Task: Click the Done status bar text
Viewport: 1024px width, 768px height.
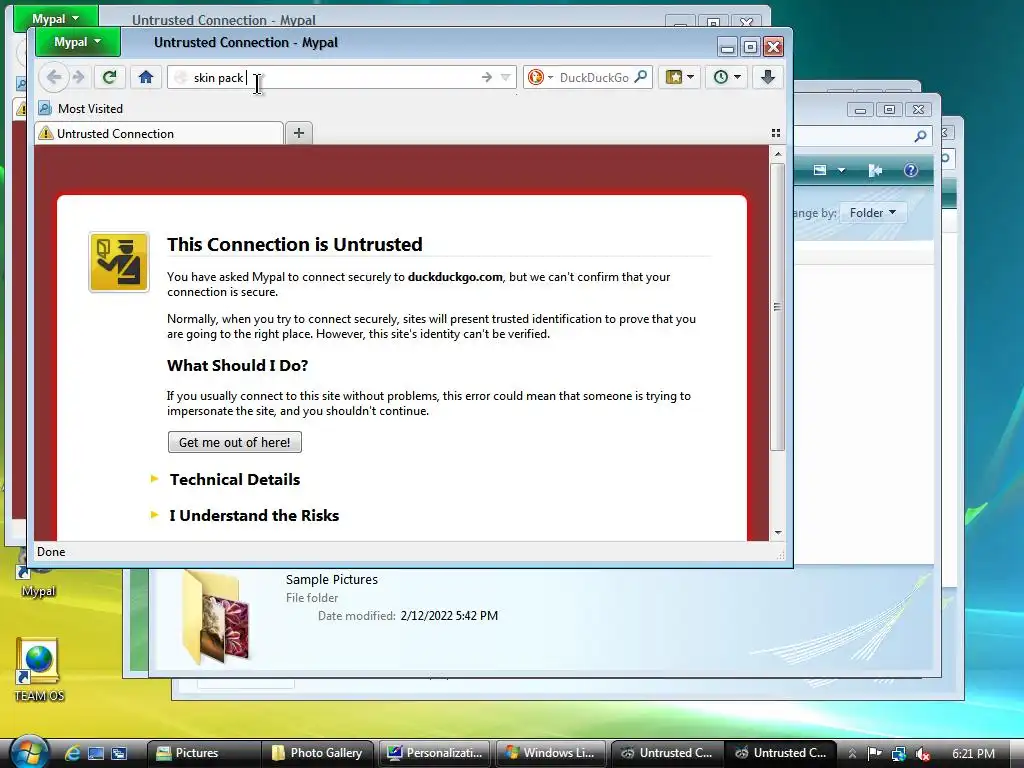Action: [x=51, y=552]
